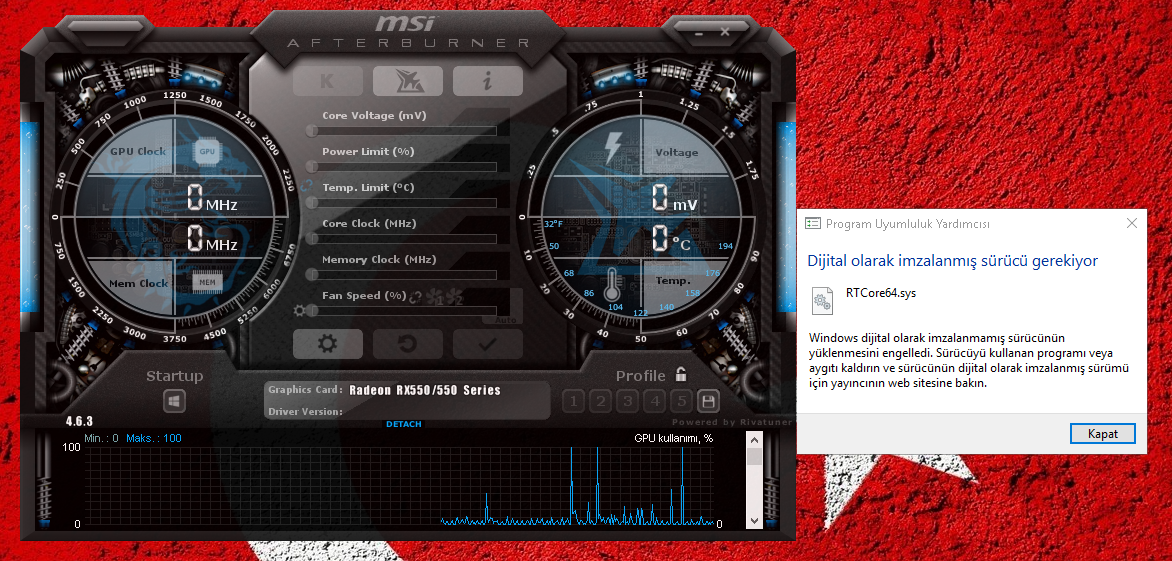The height and width of the screenshot is (561, 1172).
Task: Save profile with floppy disk icon
Action: coord(708,402)
